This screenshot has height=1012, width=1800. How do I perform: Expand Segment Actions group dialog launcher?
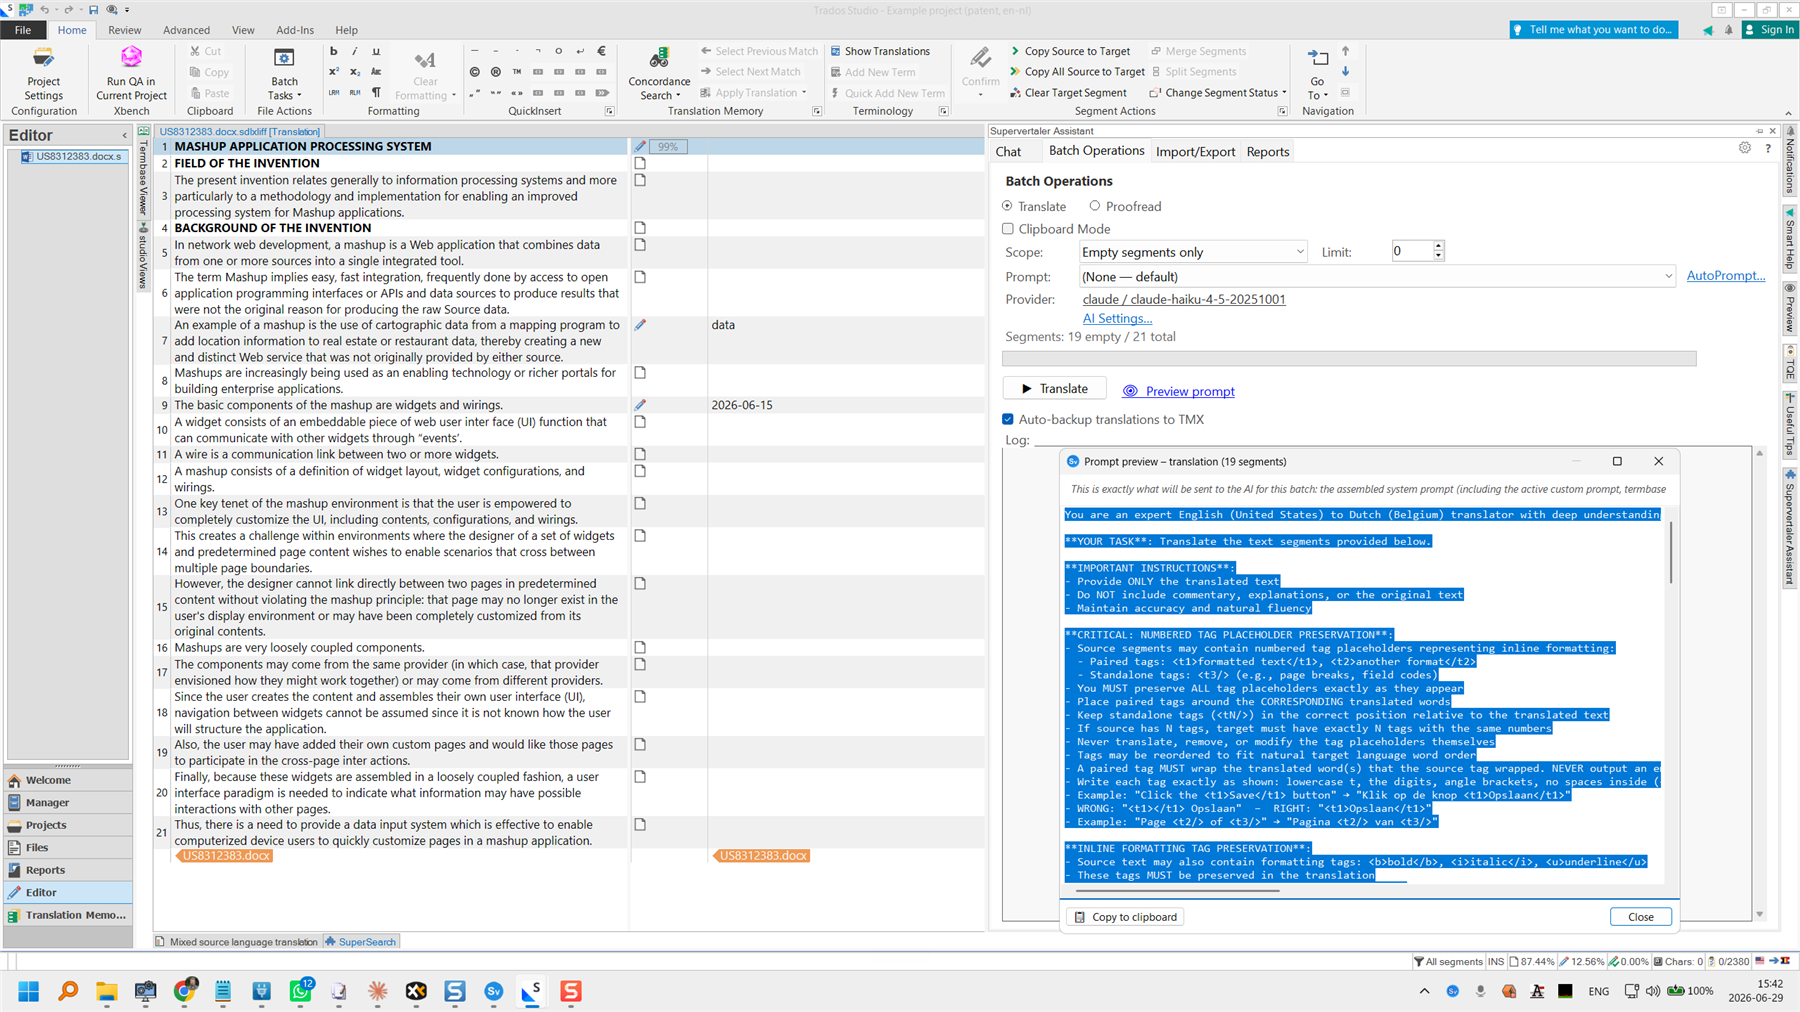click(1282, 111)
